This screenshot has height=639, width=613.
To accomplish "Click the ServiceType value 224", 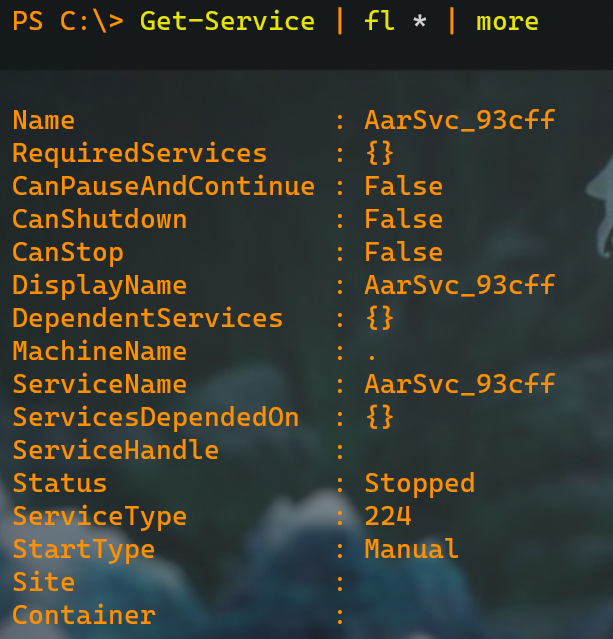I will pyautogui.click(x=388, y=516).
